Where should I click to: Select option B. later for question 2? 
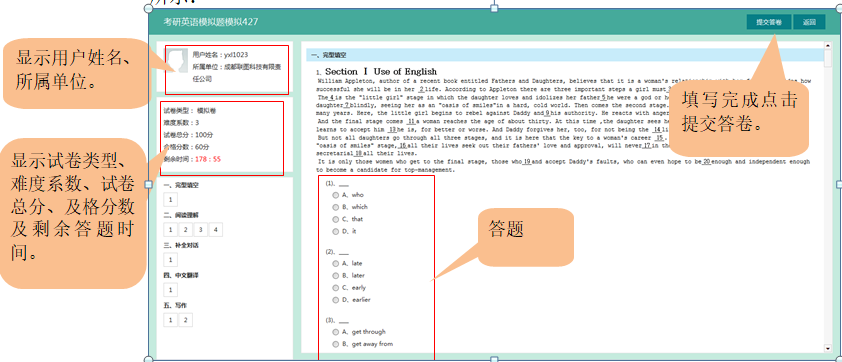(336, 276)
